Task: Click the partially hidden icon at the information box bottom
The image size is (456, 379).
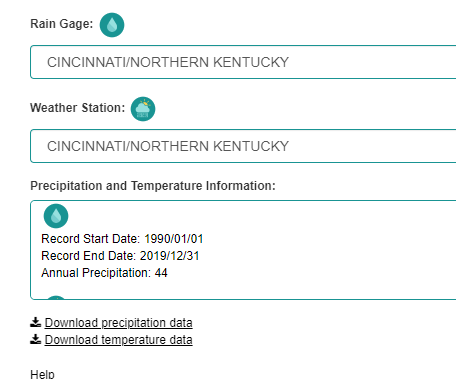Action: pyautogui.click(x=56, y=297)
